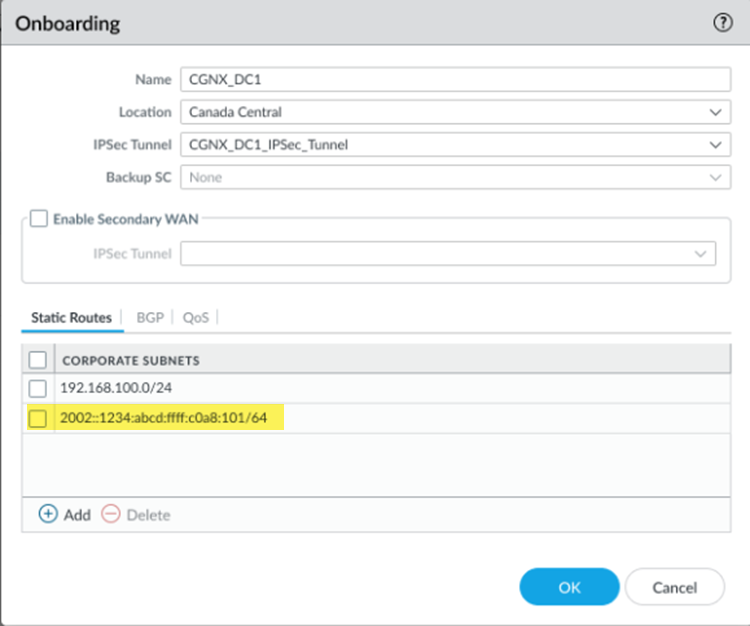Click the plus icon to add route

(48, 514)
